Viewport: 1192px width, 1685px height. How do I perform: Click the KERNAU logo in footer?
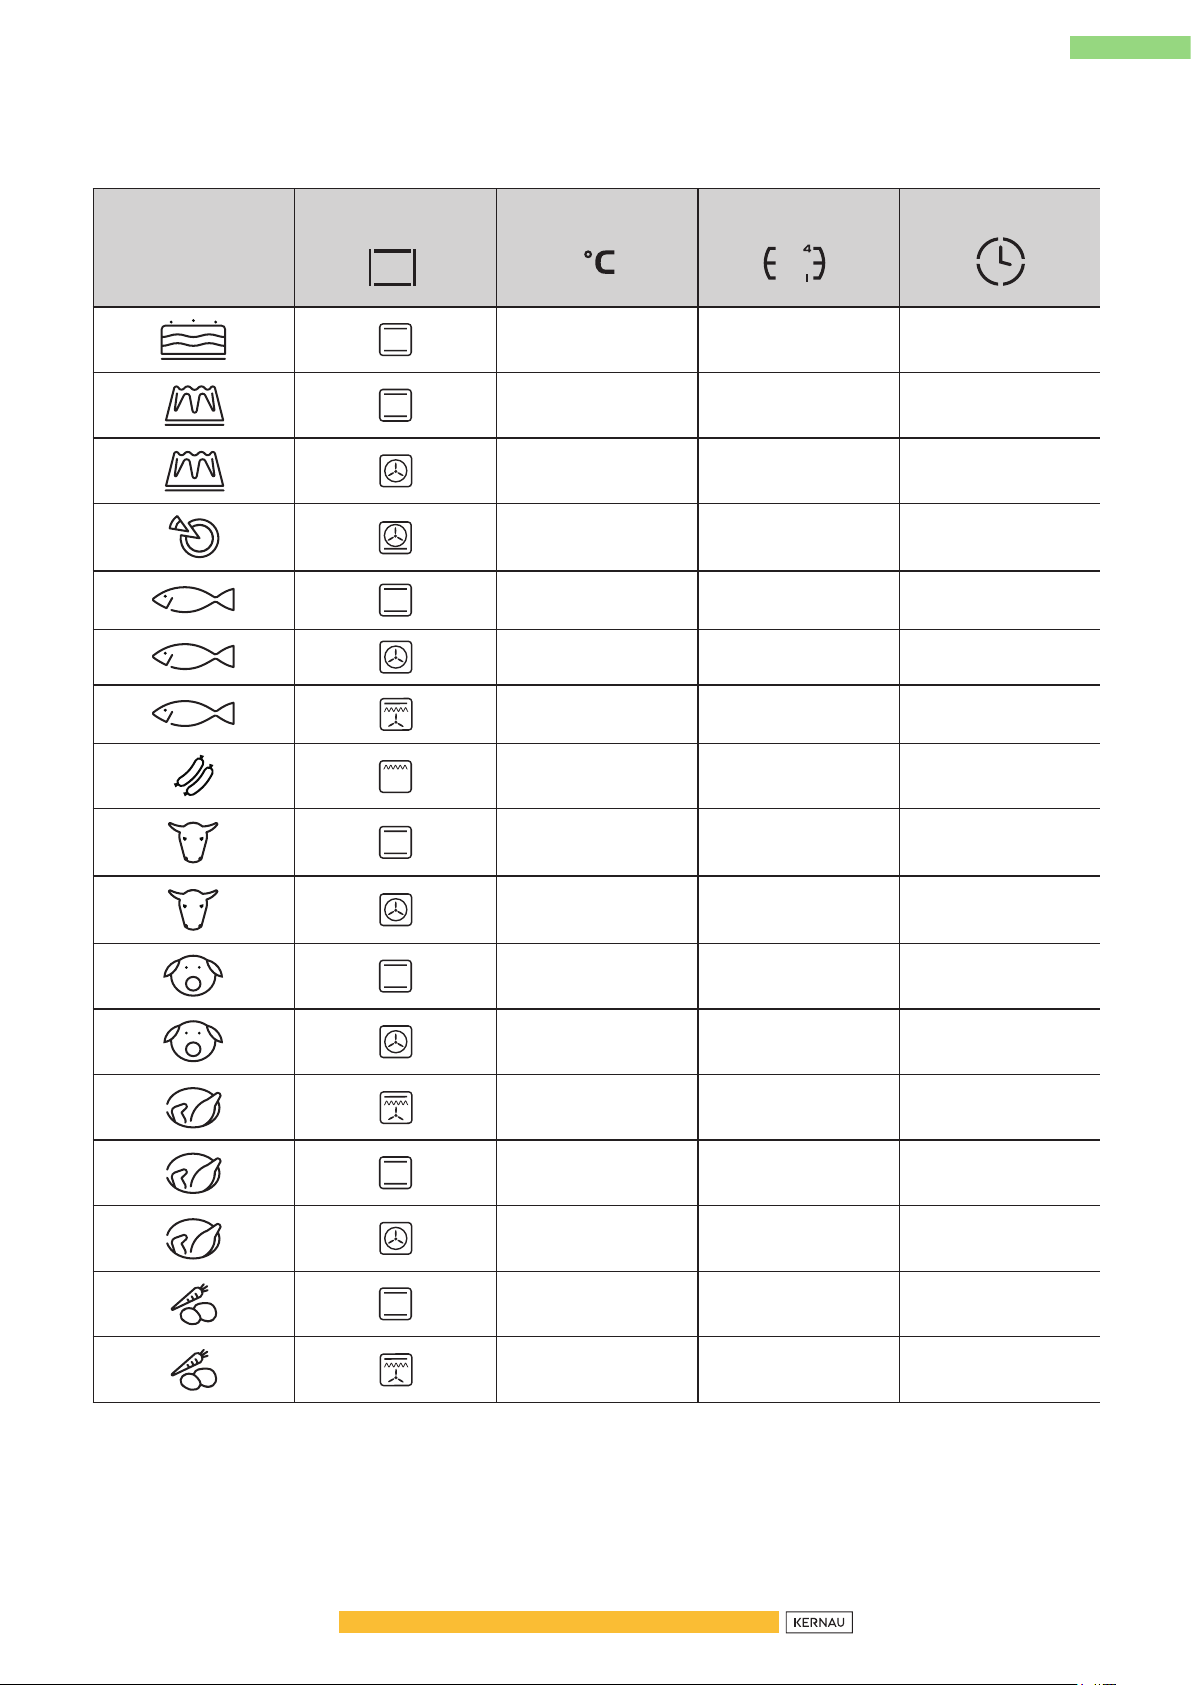tap(819, 1622)
